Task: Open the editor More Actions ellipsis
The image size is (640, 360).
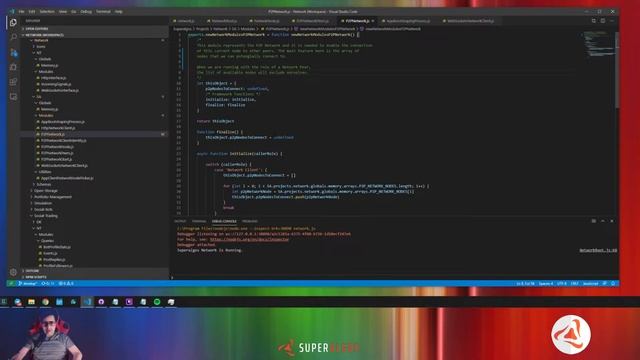Action: point(611,21)
